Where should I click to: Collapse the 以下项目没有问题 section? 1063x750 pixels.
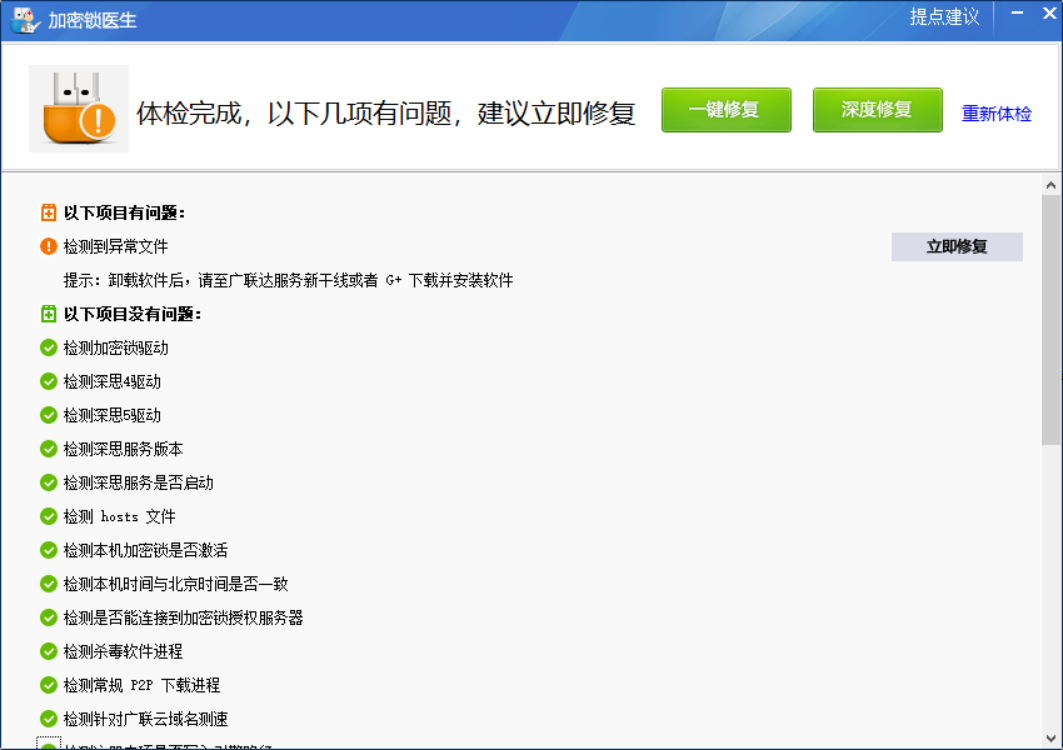[48, 314]
